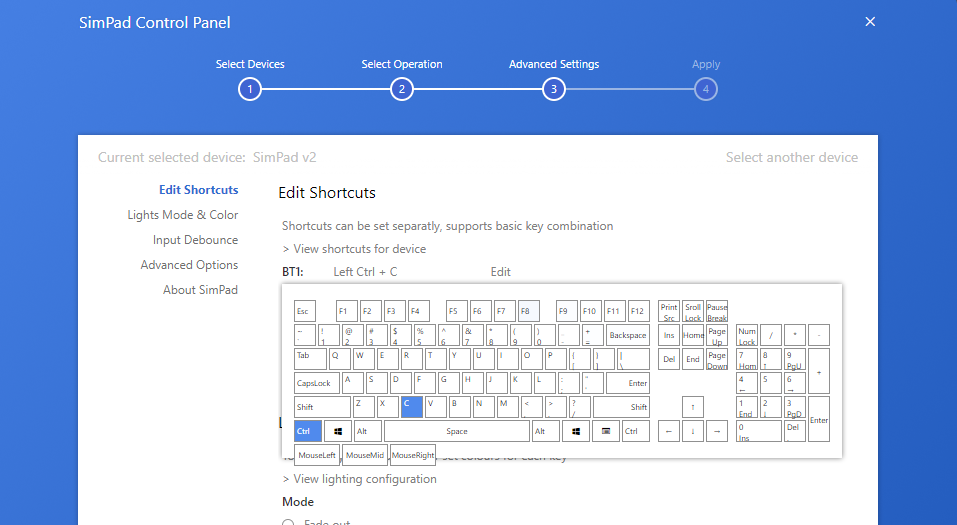
Task: Click the letter Z key
Action: (364, 407)
